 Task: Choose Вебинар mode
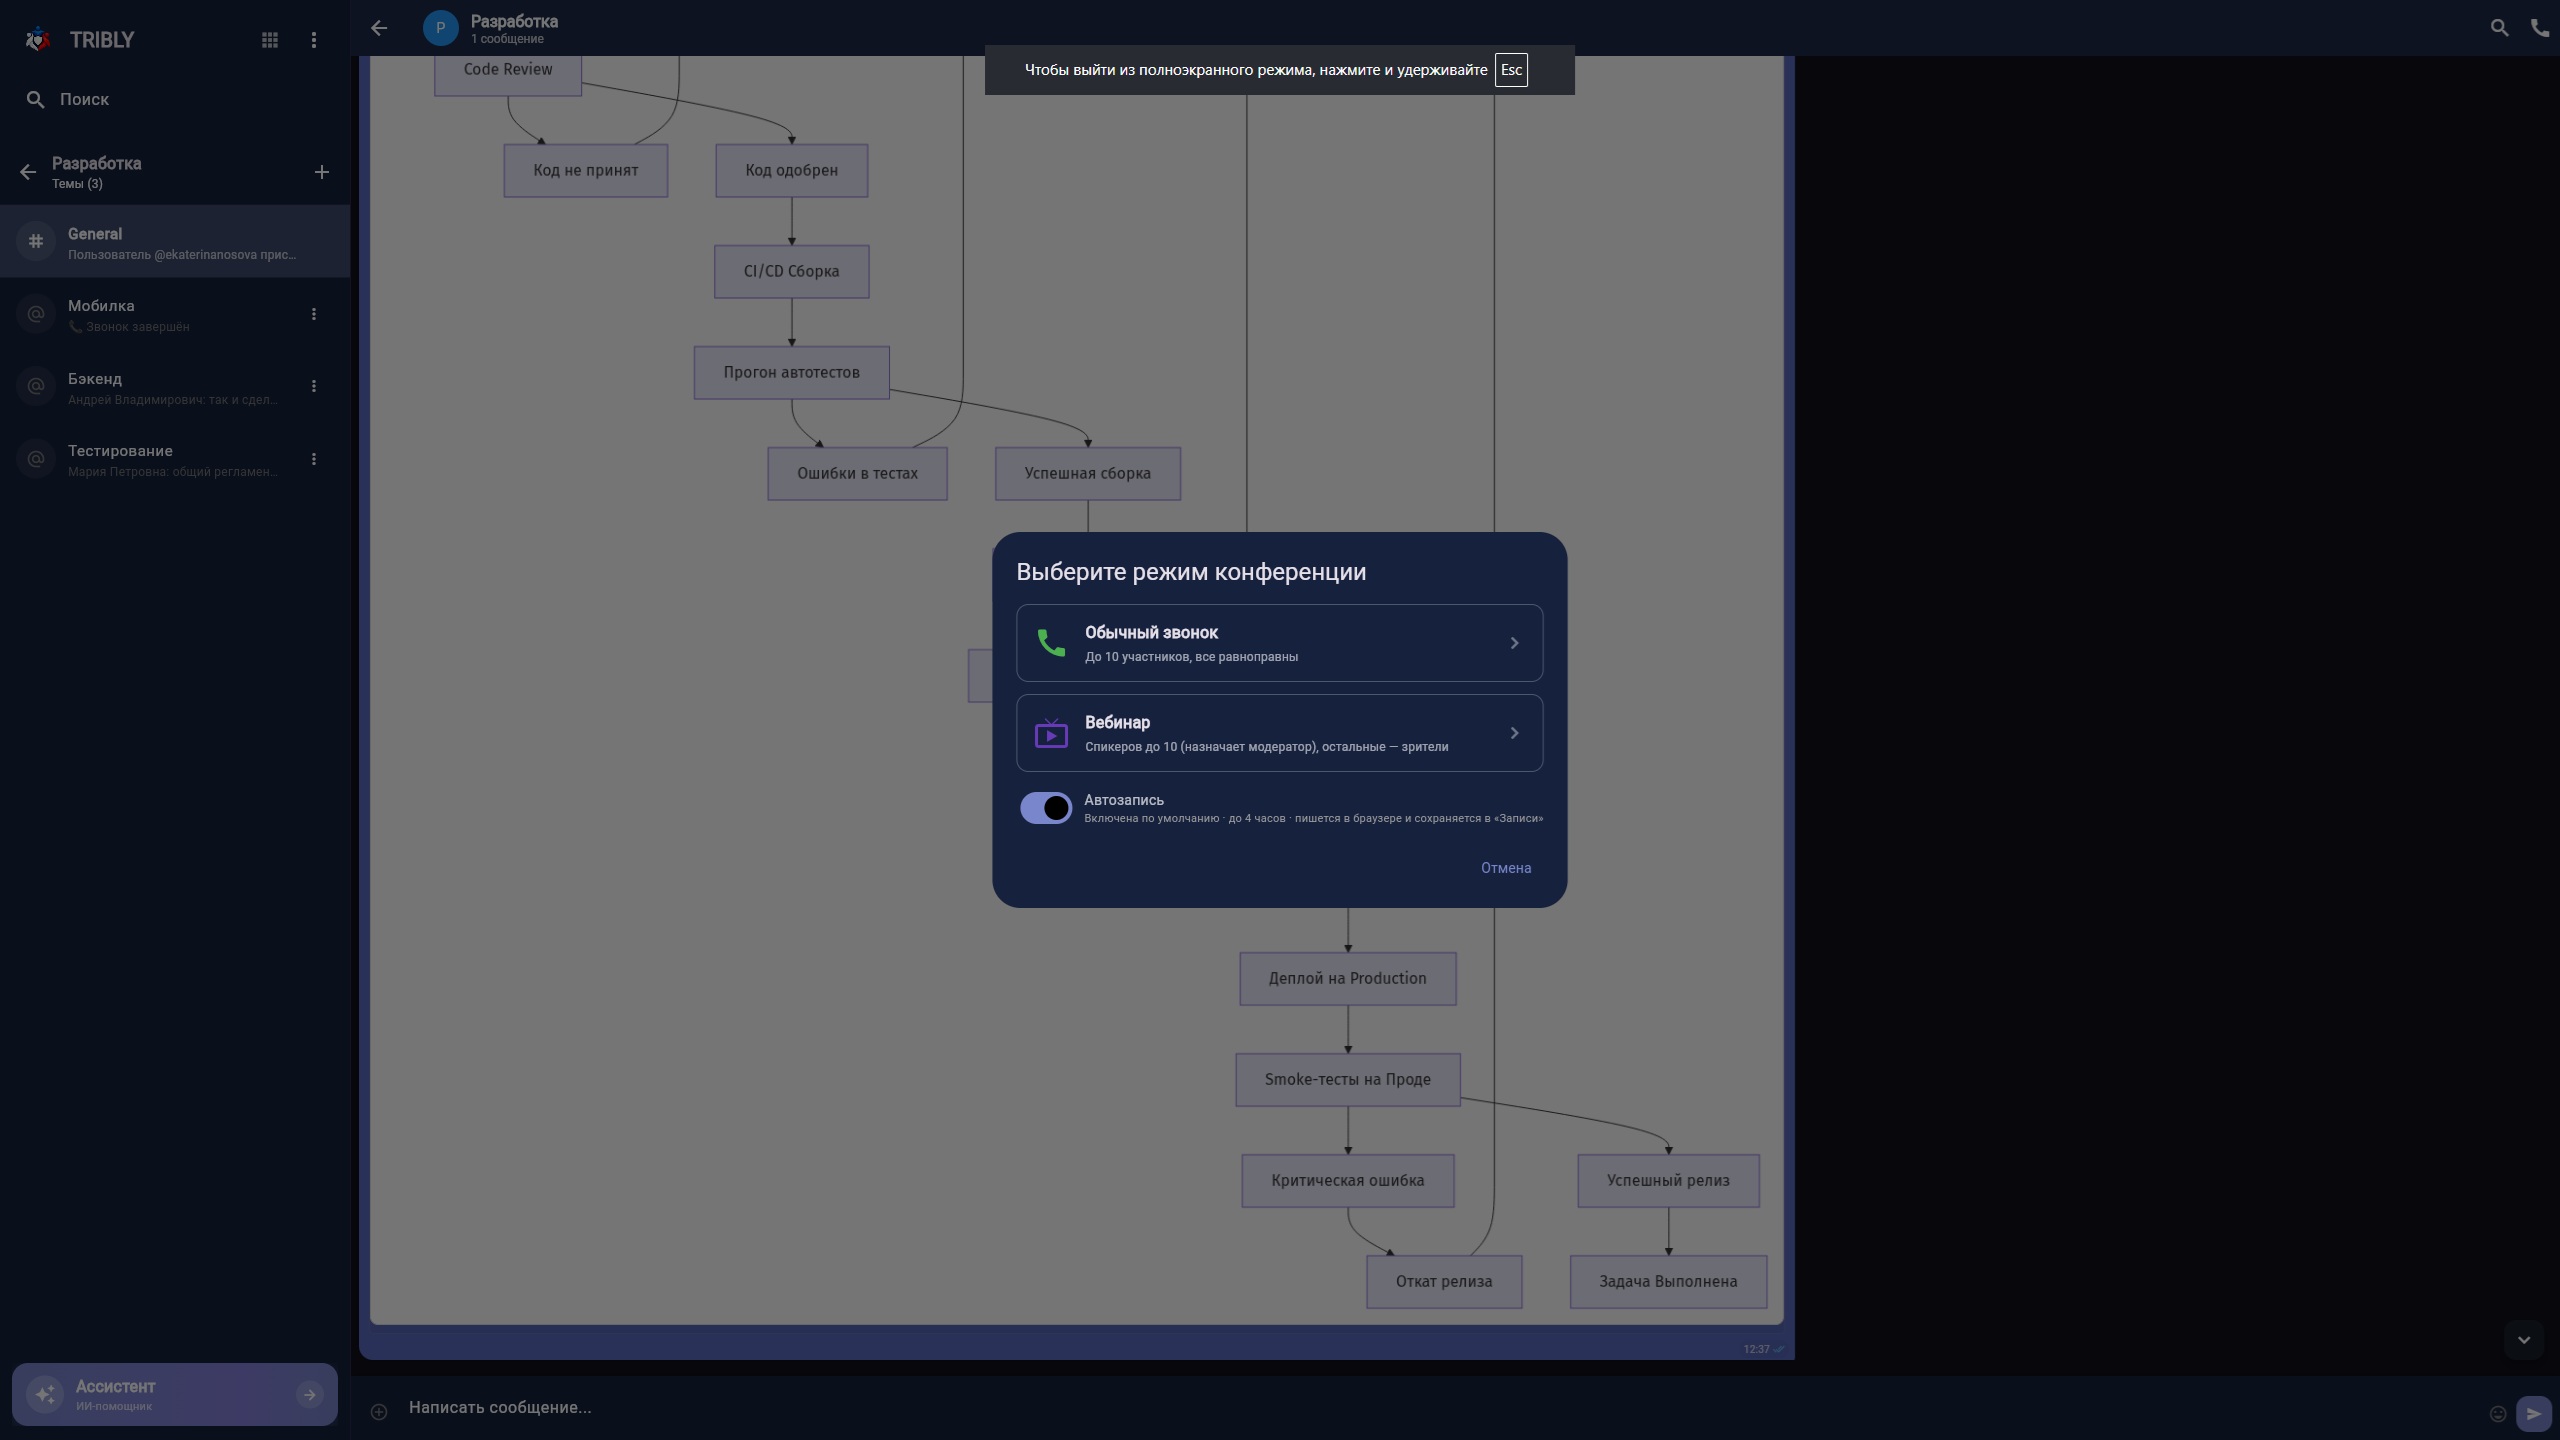point(1280,733)
